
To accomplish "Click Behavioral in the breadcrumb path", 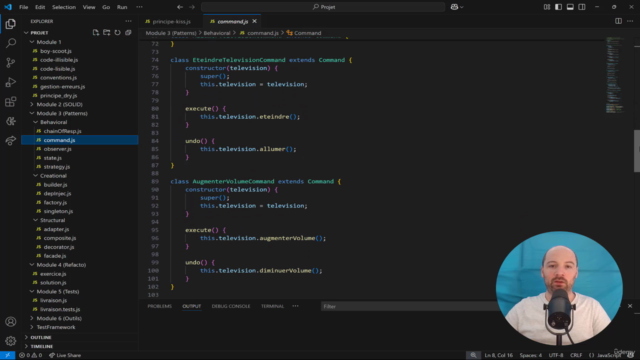I will [x=217, y=33].
